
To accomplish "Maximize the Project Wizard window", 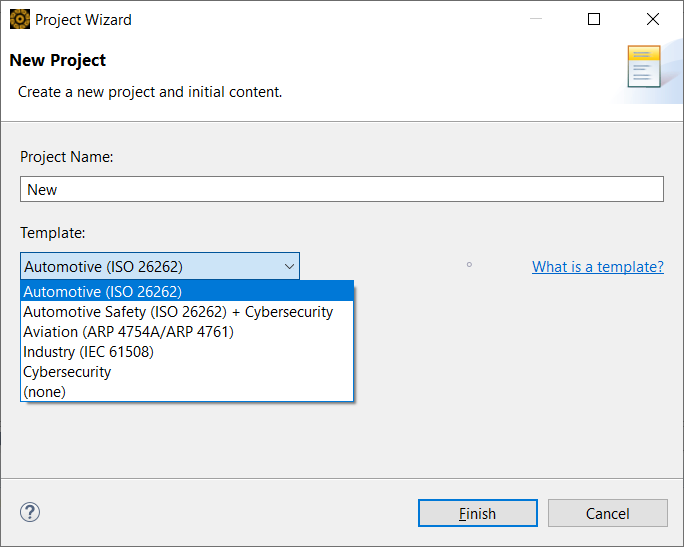I will pos(594,19).
